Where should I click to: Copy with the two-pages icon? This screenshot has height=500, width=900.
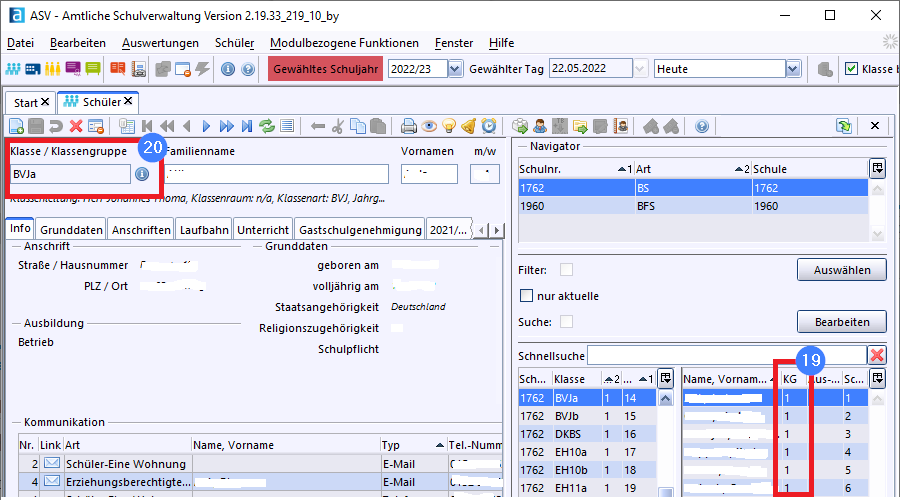tap(358, 126)
